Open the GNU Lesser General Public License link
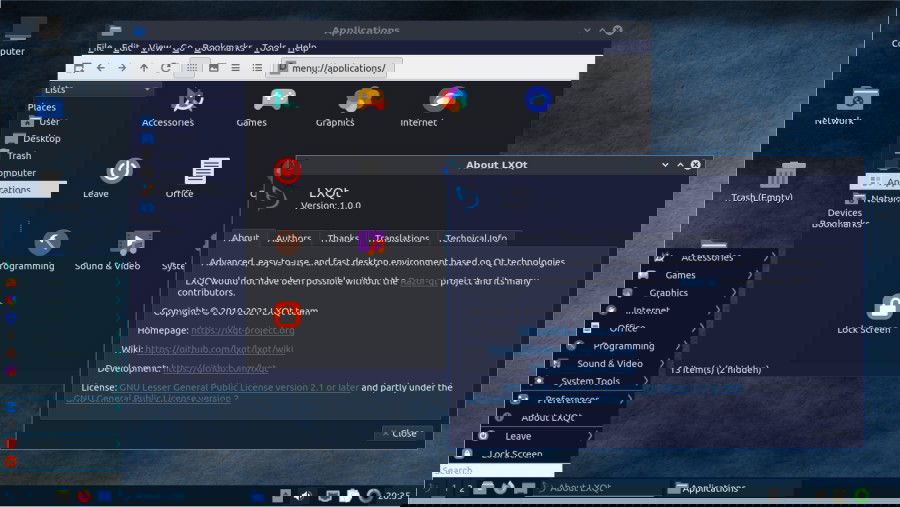 tap(239, 387)
